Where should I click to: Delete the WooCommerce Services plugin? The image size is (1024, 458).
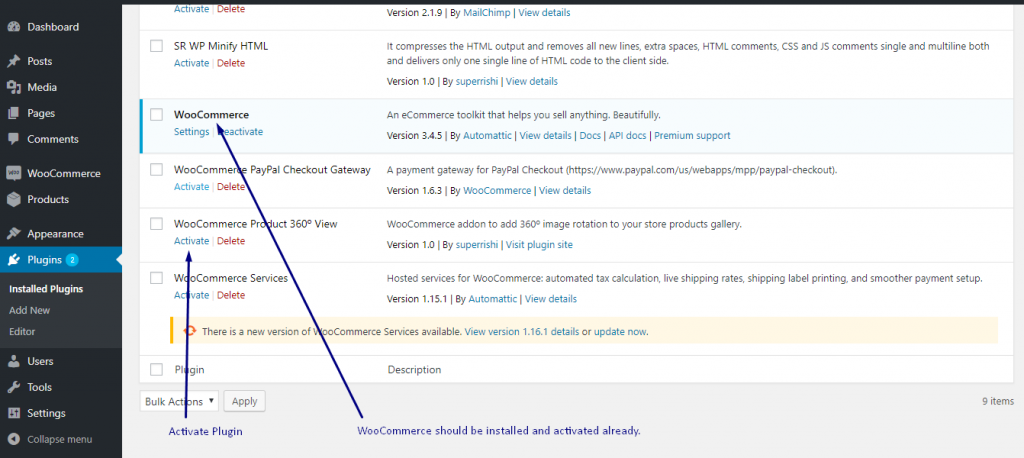point(231,295)
